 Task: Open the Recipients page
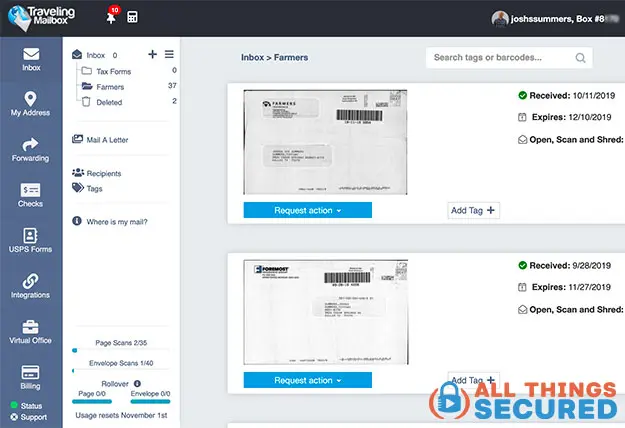coord(96,173)
